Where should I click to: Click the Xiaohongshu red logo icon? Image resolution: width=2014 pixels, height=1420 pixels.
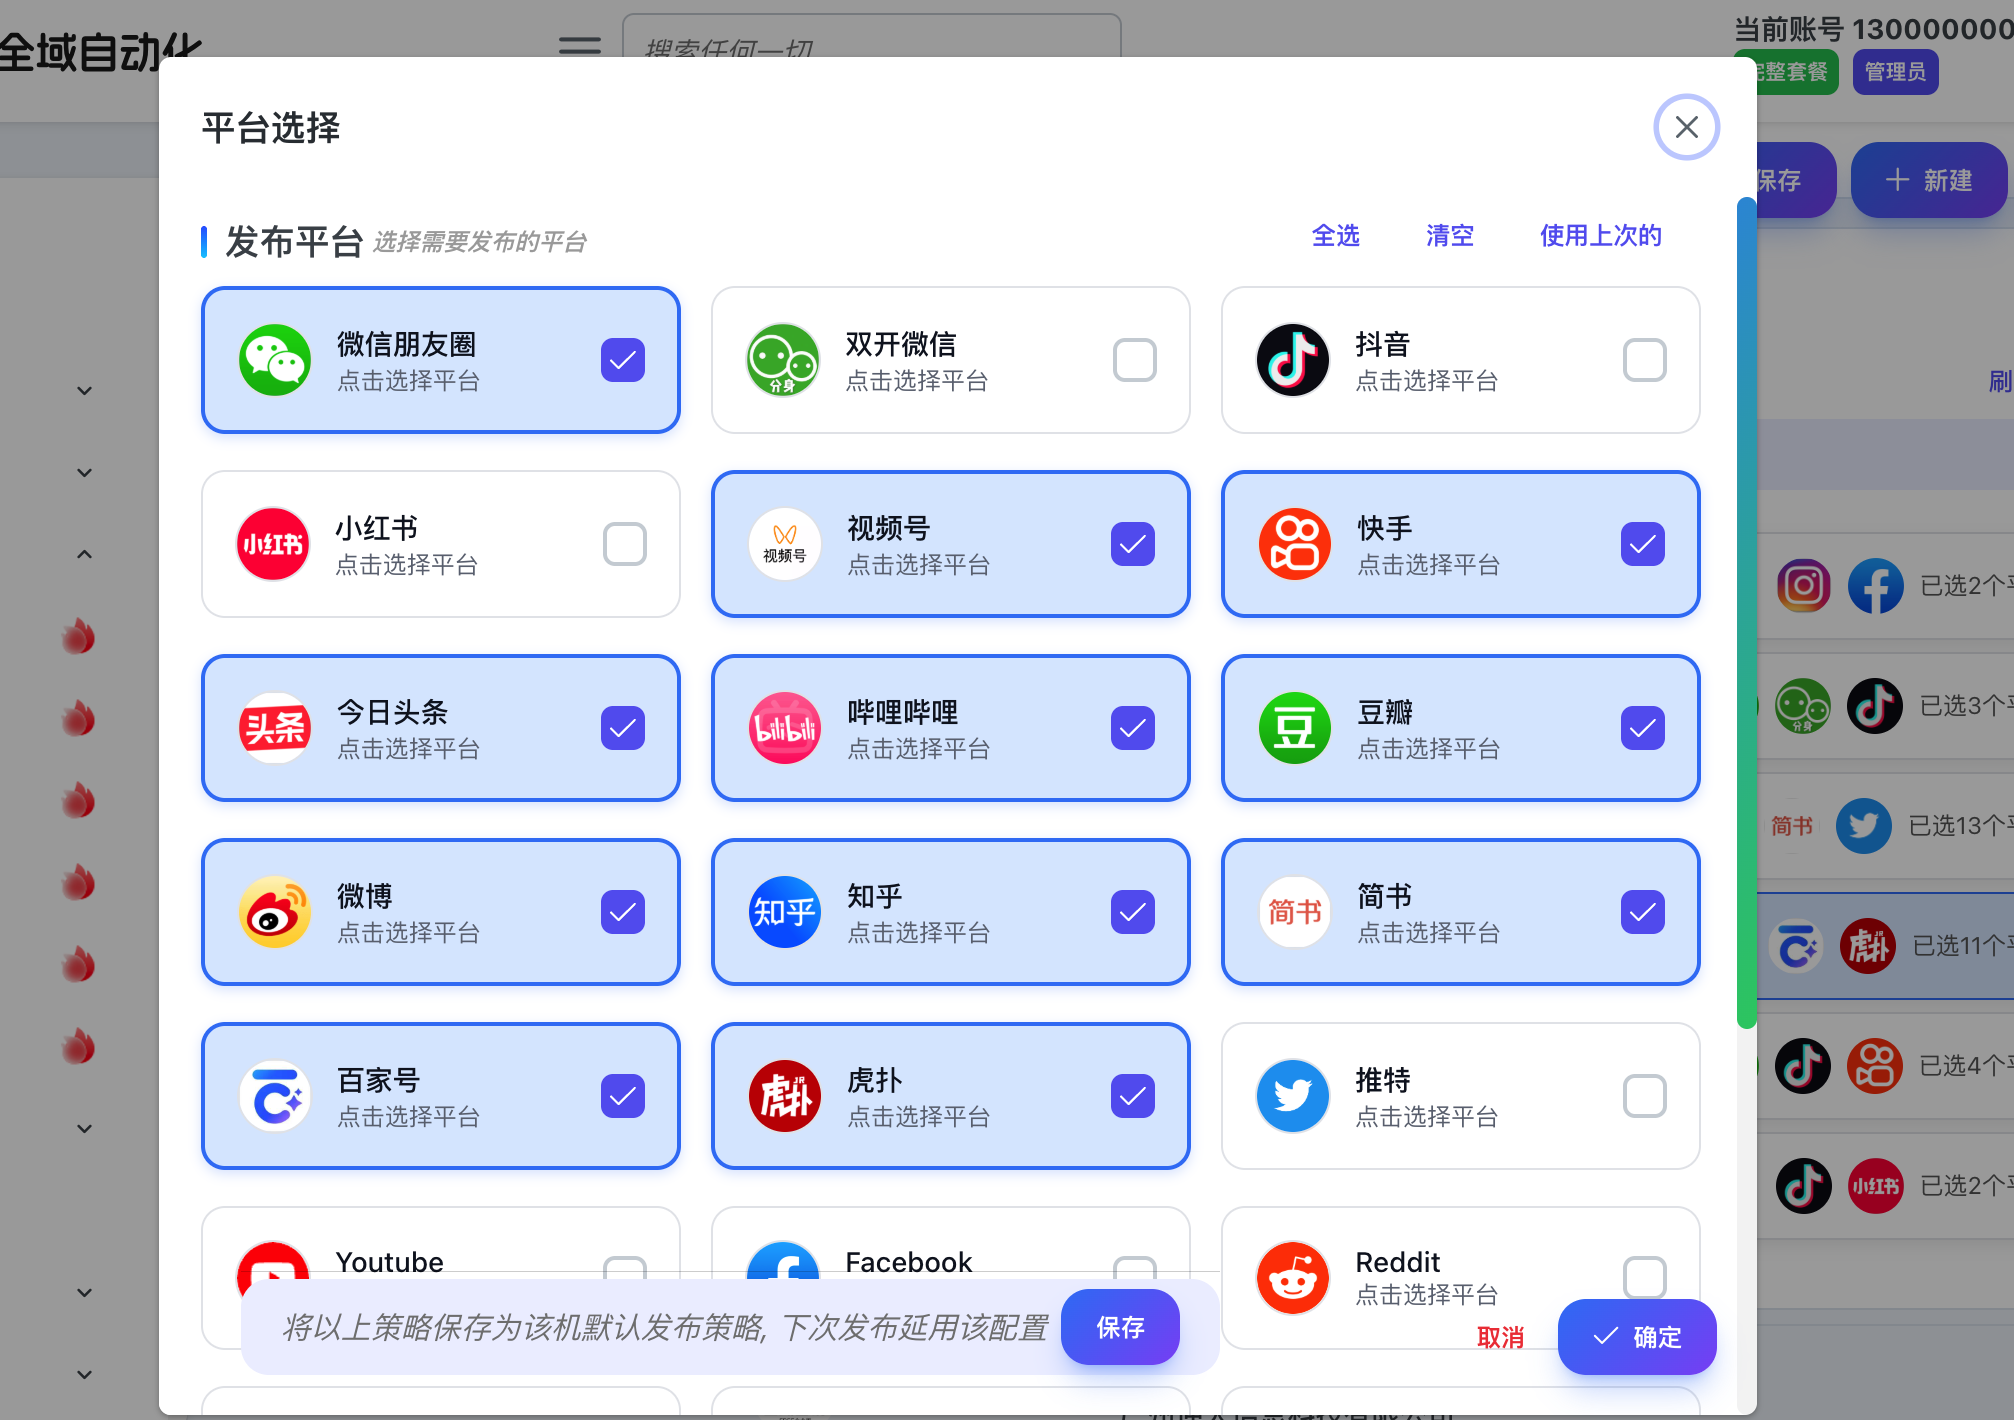click(x=273, y=544)
